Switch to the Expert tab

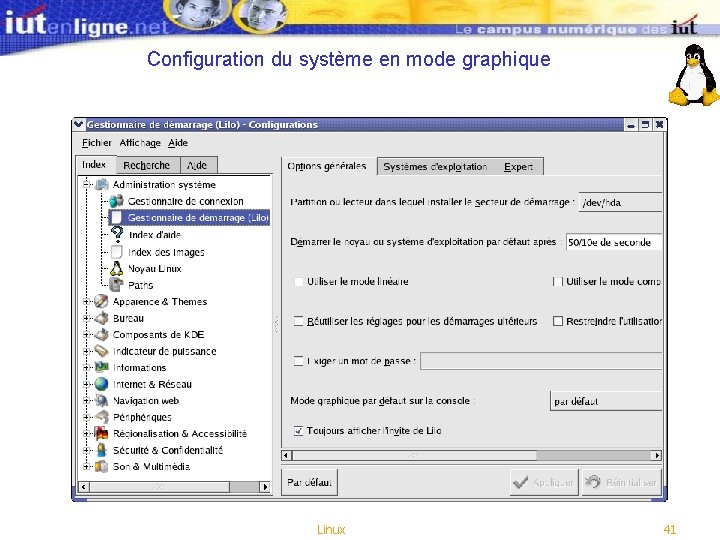click(x=518, y=167)
